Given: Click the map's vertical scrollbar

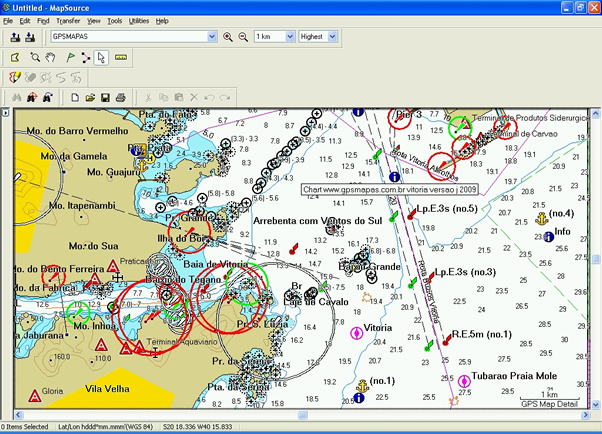Looking at the screenshot, I should click(x=596, y=259).
